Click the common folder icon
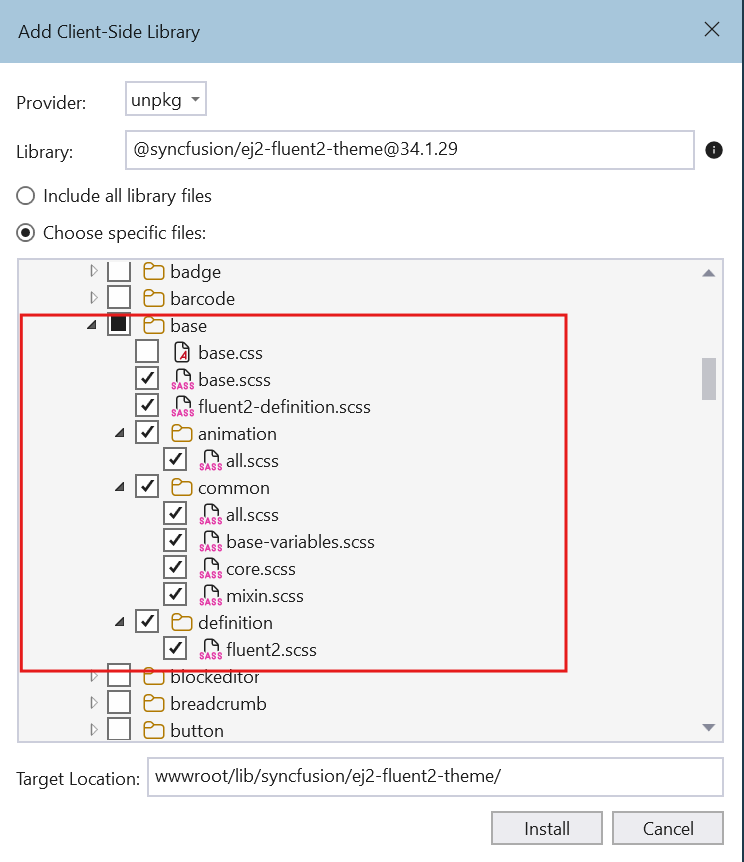 point(181,488)
